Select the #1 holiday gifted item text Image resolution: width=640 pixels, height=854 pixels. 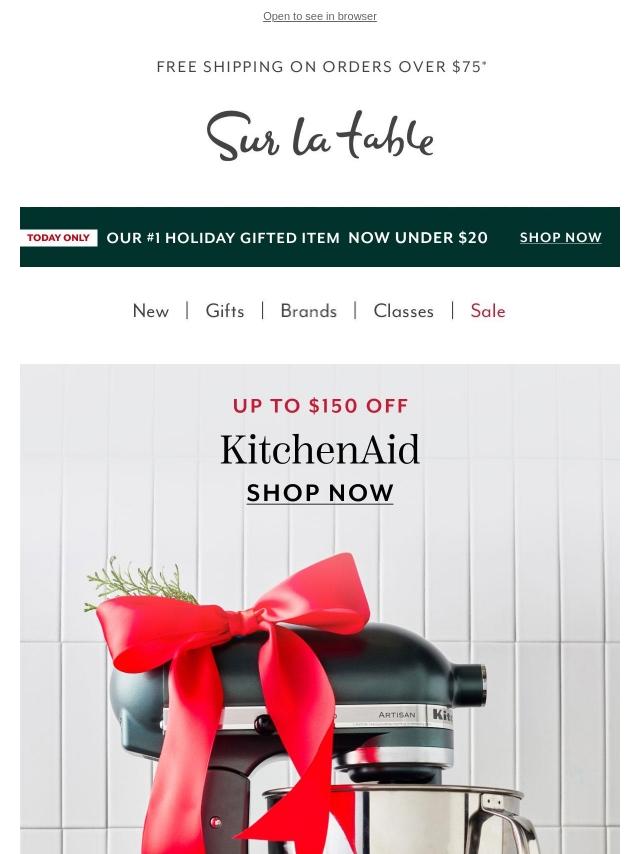[223, 237]
